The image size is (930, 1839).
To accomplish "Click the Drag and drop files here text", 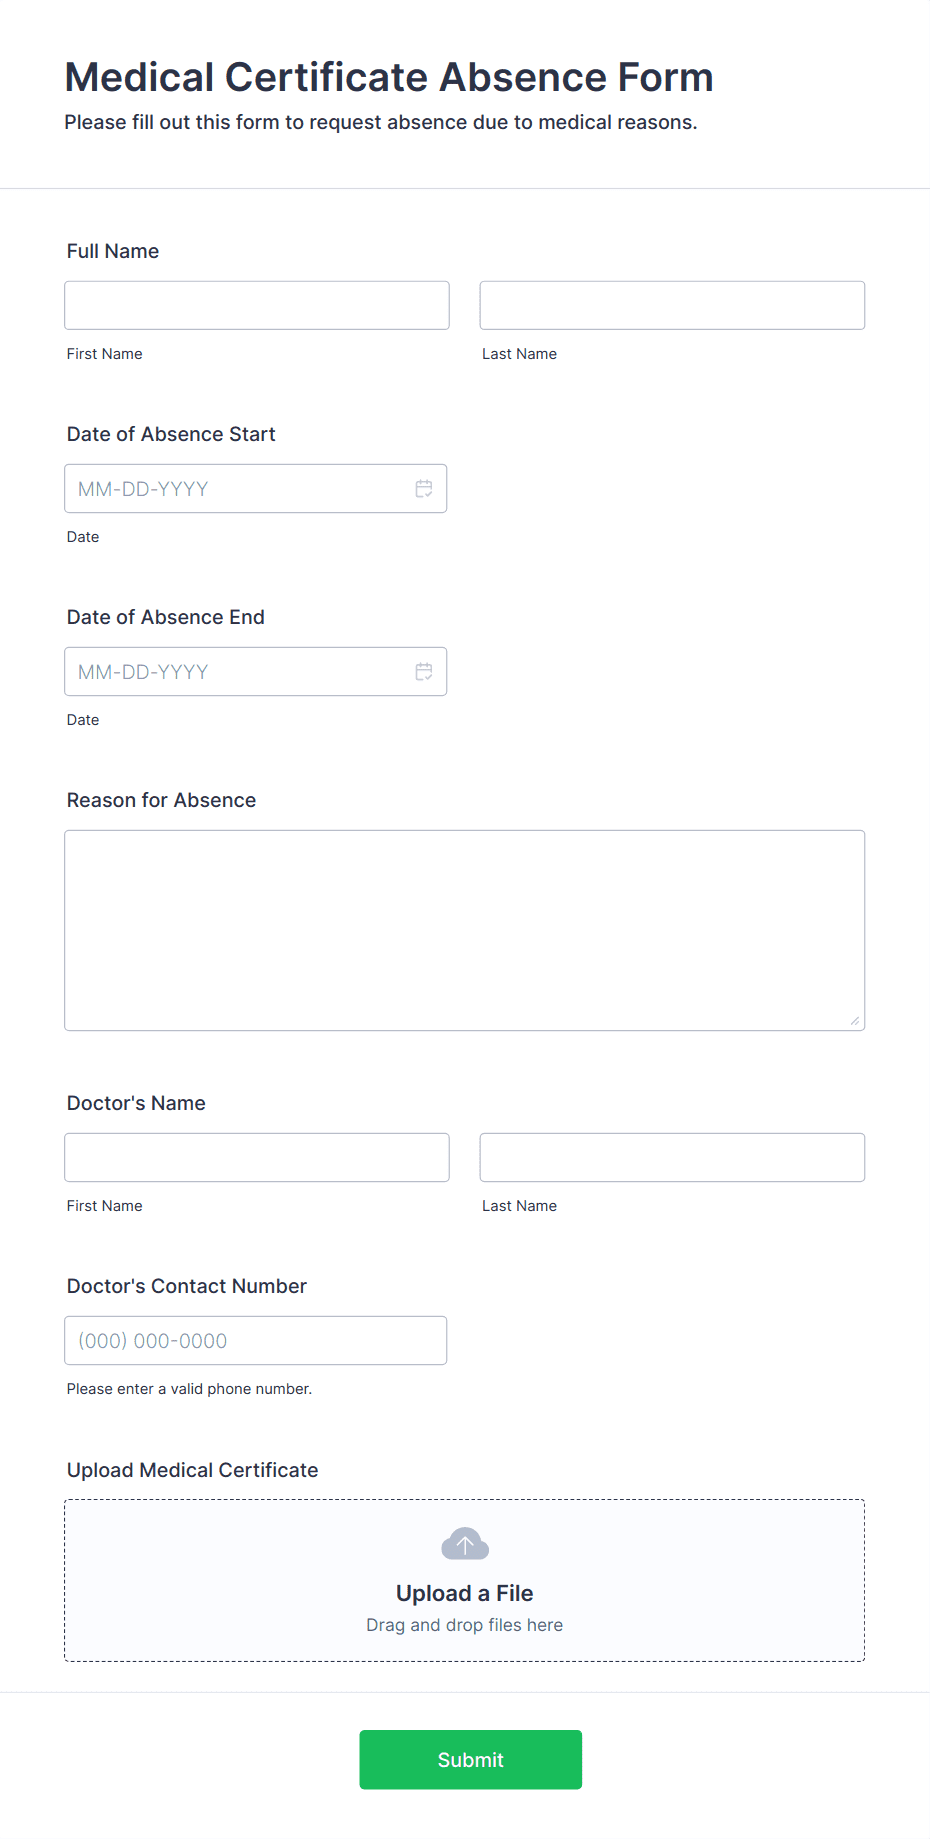I will coord(465,1625).
